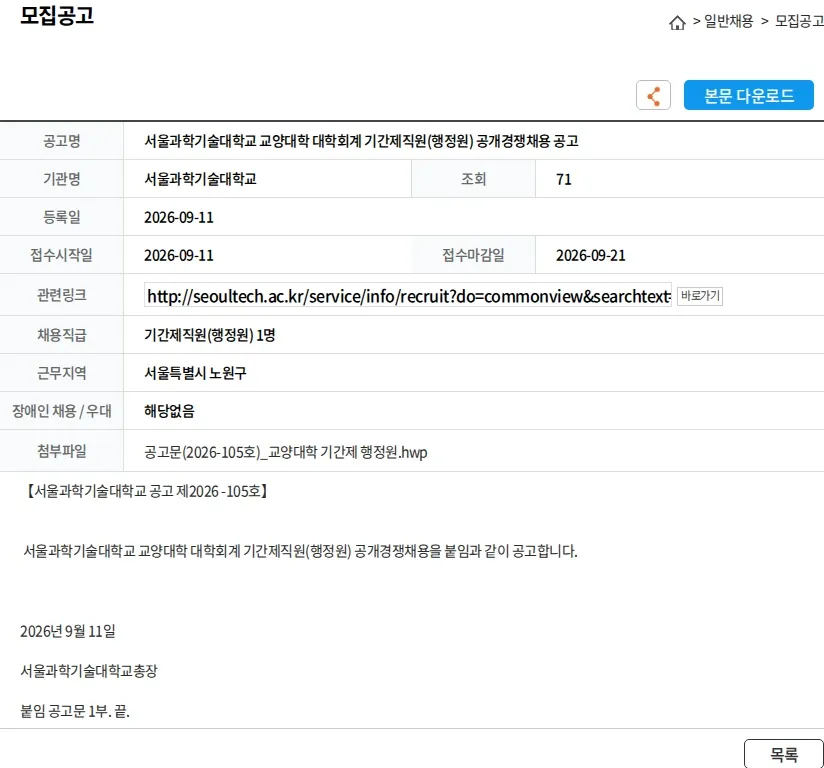The image size is (824, 768).
Task: Click the orange share icon button
Action: (x=653, y=95)
